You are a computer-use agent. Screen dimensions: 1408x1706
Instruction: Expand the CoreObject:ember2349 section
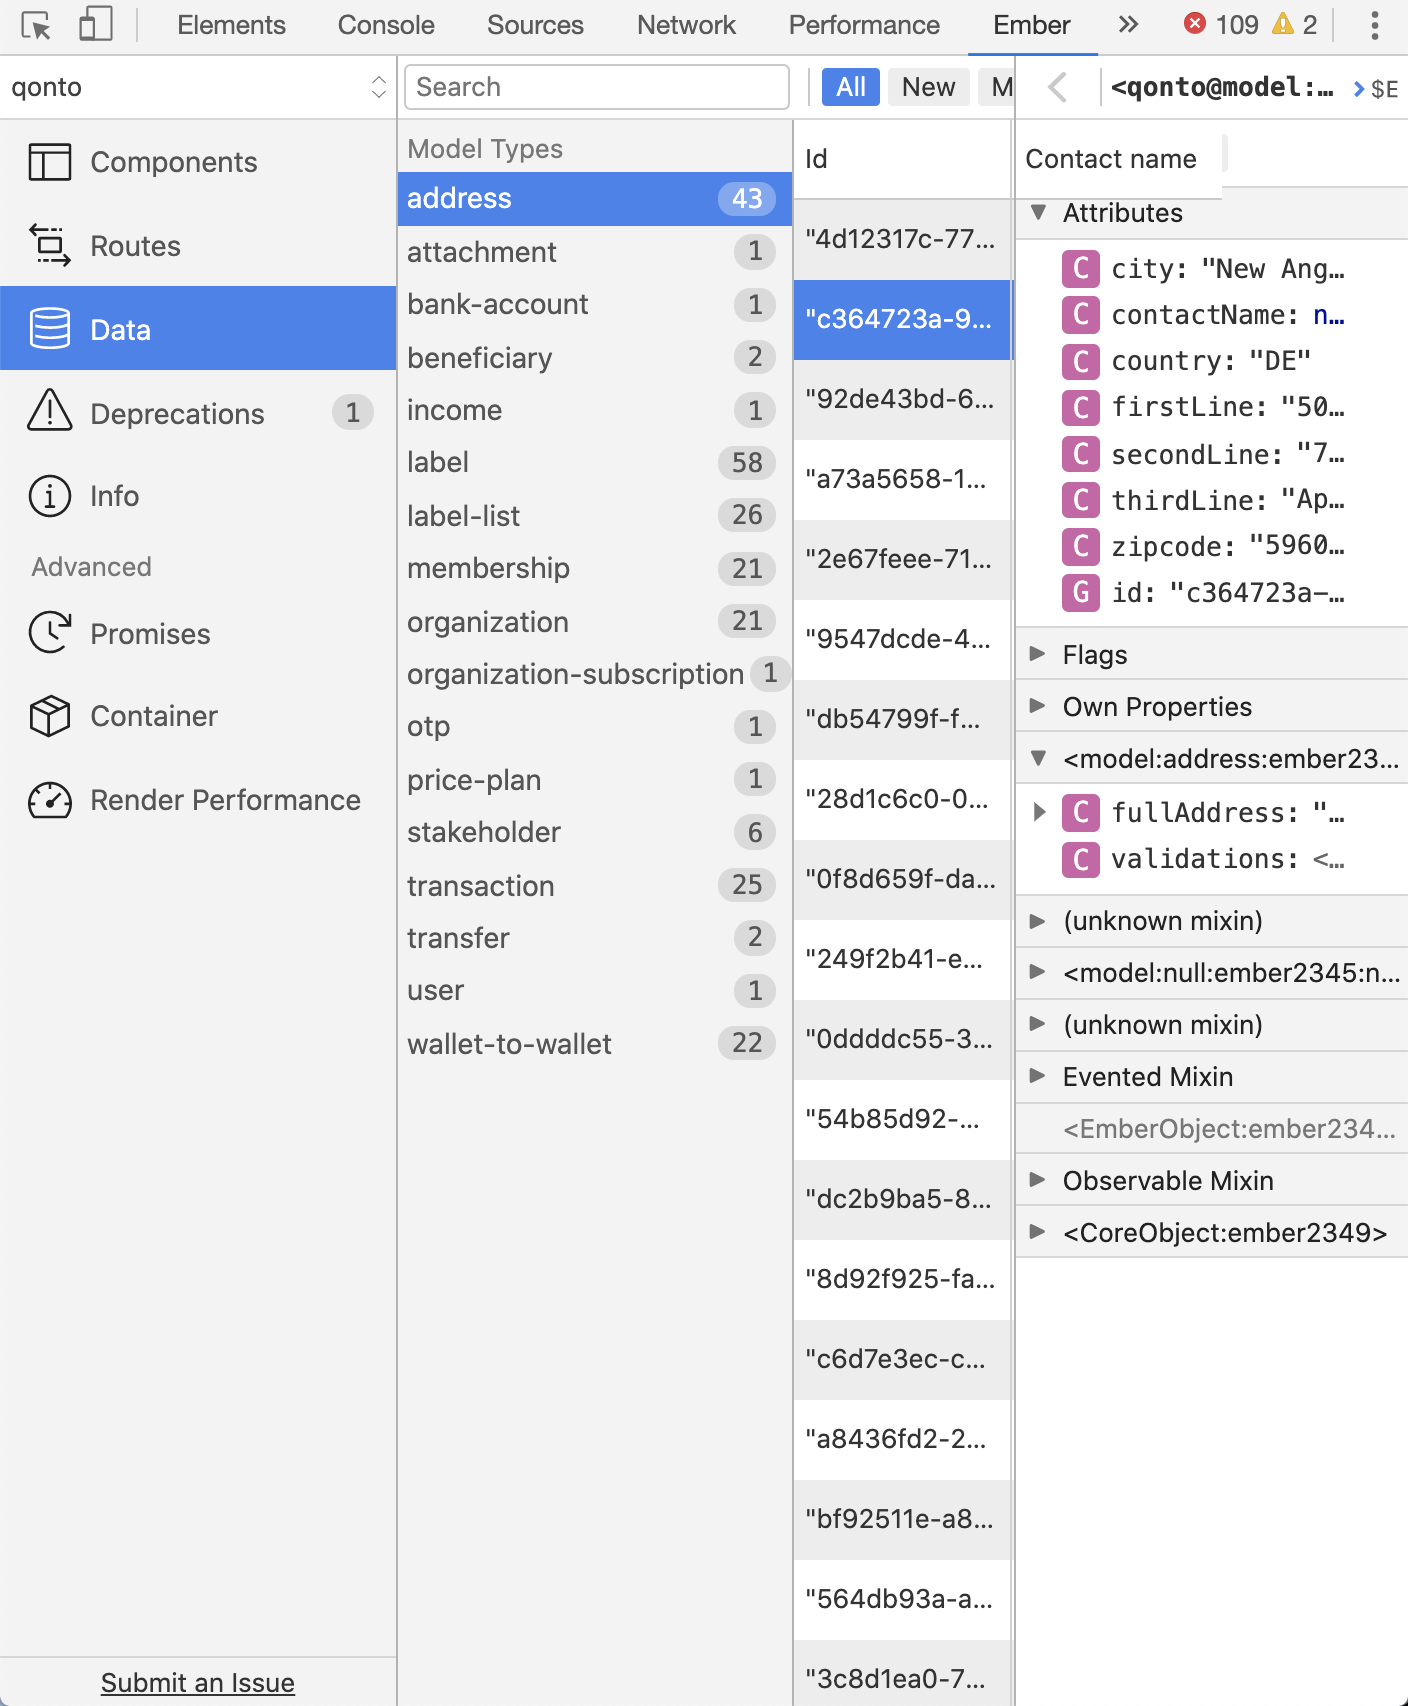pos(1038,1232)
